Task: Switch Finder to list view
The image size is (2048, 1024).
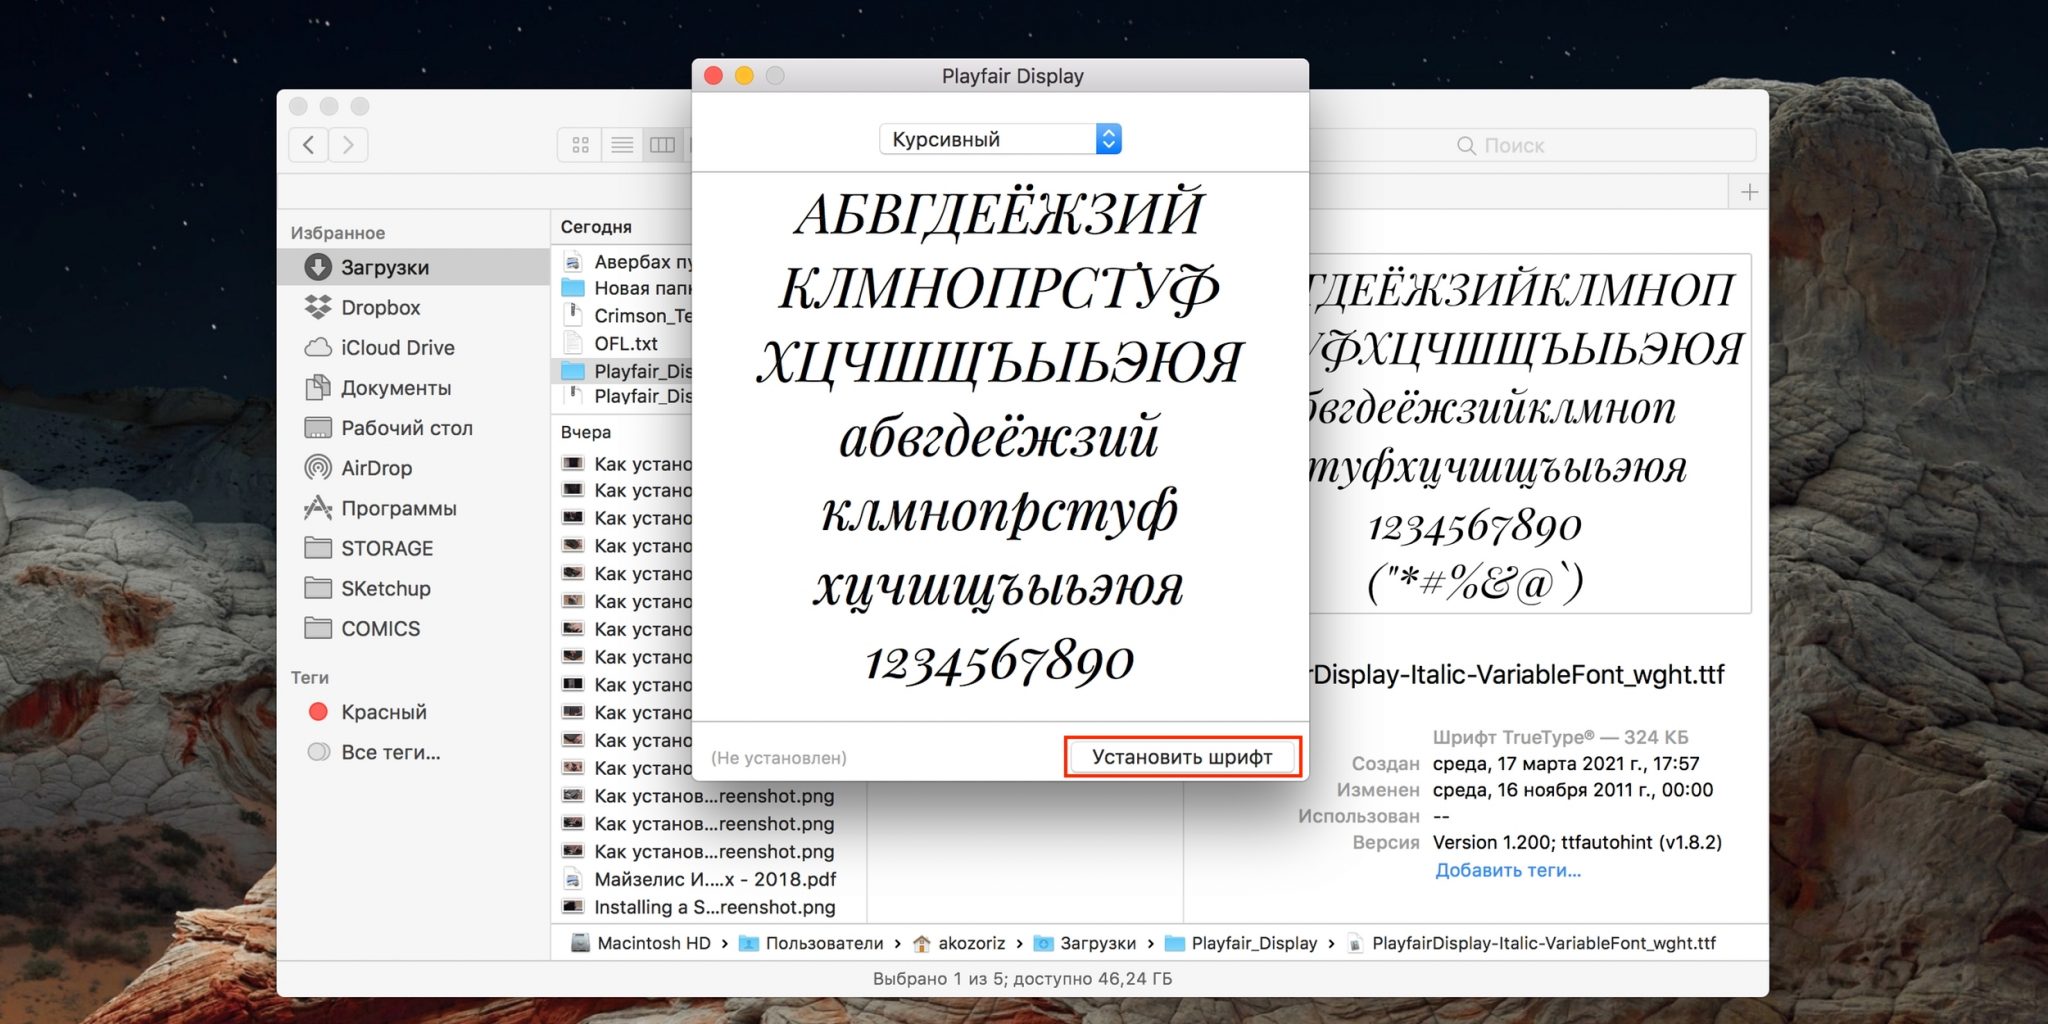Action: point(622,145)
